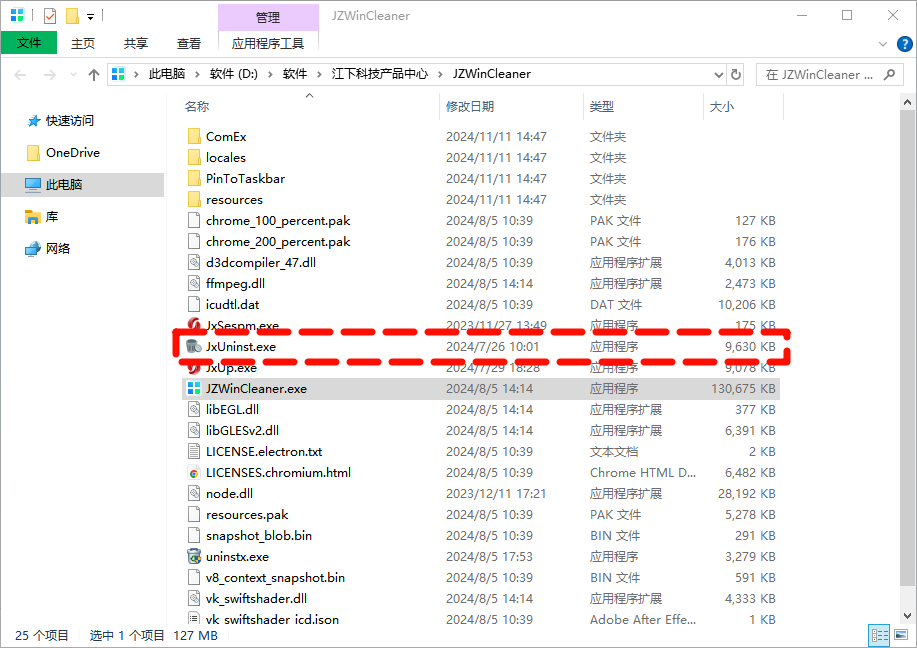This screenshot has height=648, width=917.
Task: Expand the chevron after 江下科技产品中心 in path
Action: 440,74
